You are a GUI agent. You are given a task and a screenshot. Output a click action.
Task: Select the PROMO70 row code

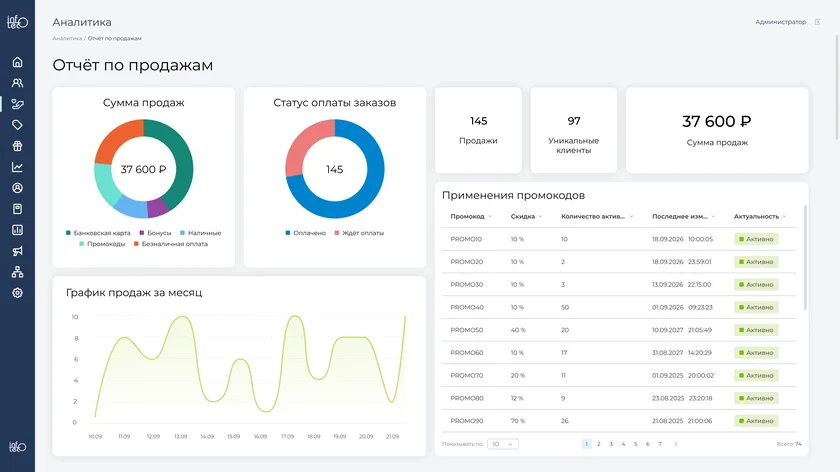(467, 376)
